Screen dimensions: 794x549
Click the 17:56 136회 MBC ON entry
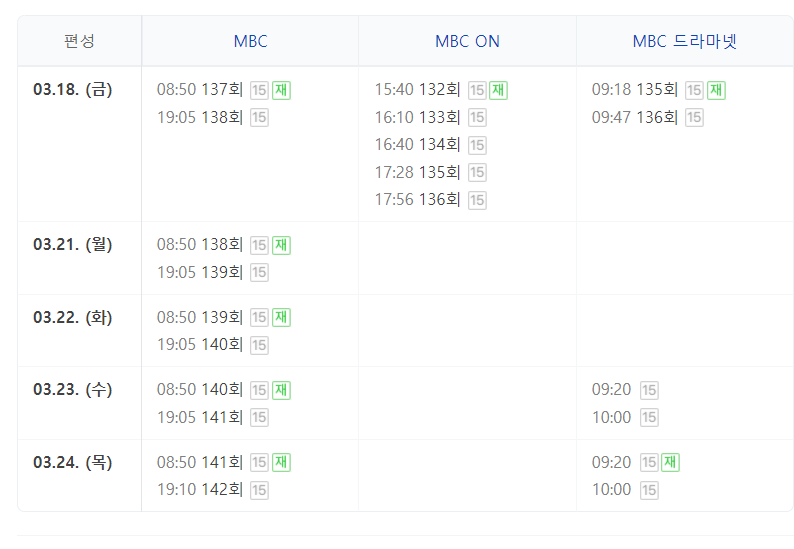(x=417, y=200)
